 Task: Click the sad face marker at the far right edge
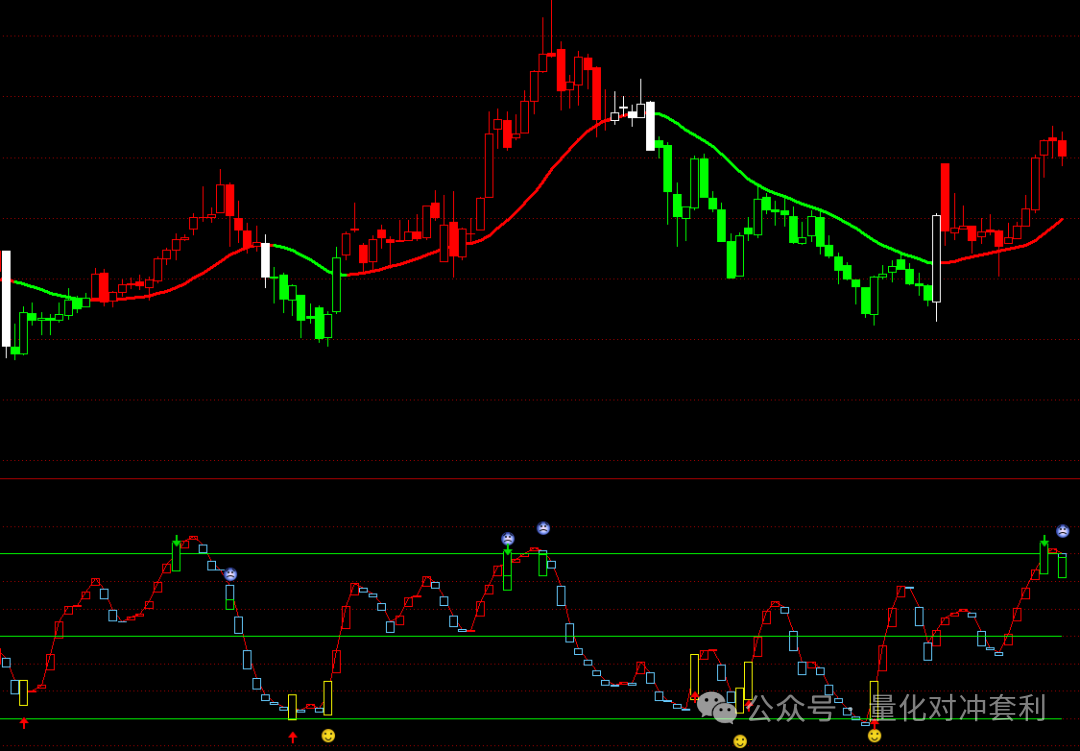point(1063,531)
